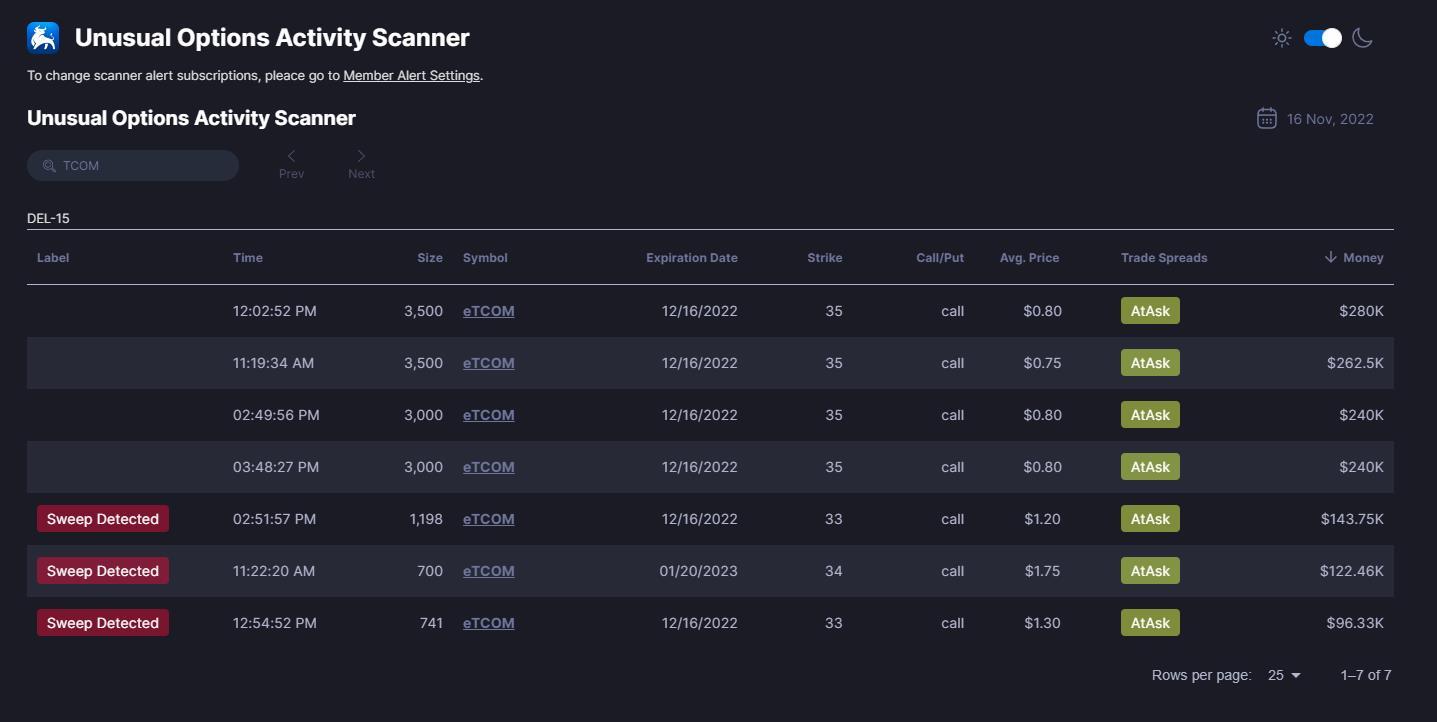Click strike 34 cell

834,571
